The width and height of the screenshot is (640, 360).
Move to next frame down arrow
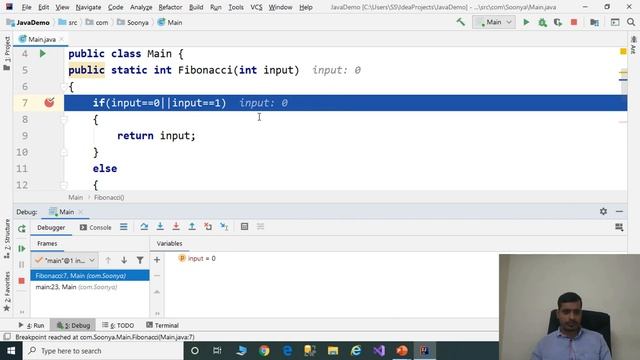point(124,260)
